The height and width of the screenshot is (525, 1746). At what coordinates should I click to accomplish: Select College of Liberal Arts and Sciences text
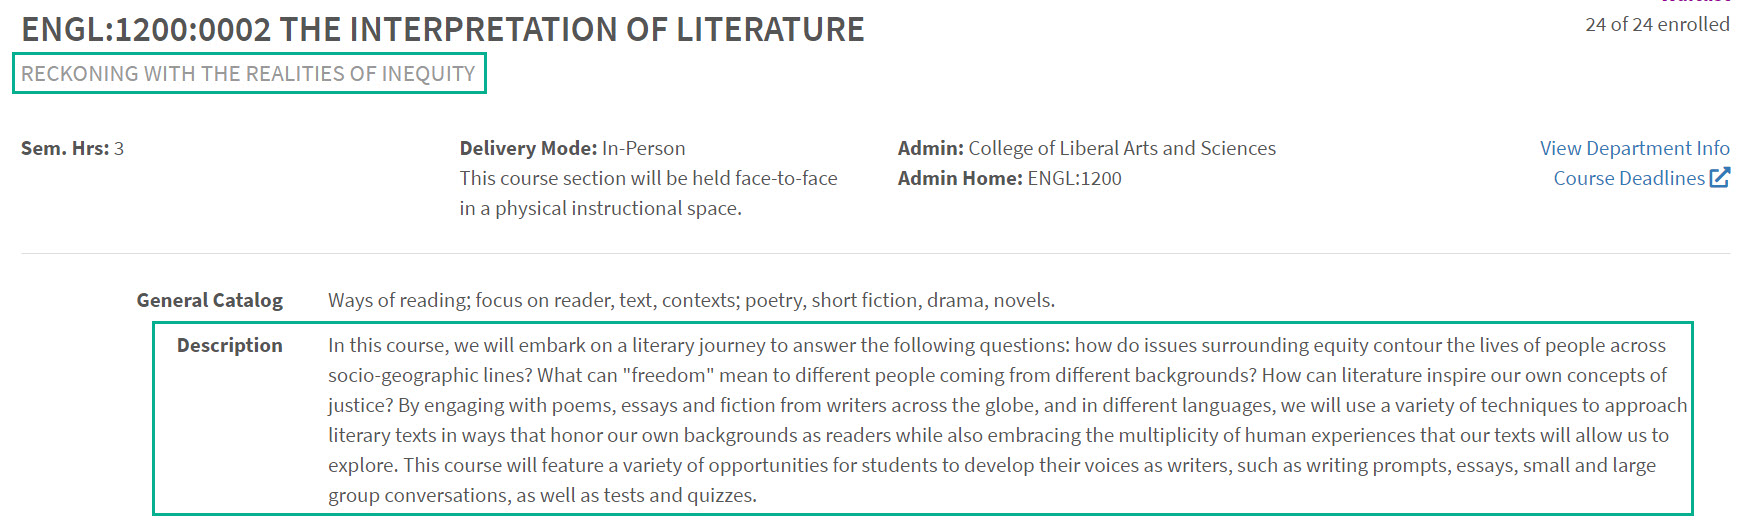click(x=1122, y=148)
